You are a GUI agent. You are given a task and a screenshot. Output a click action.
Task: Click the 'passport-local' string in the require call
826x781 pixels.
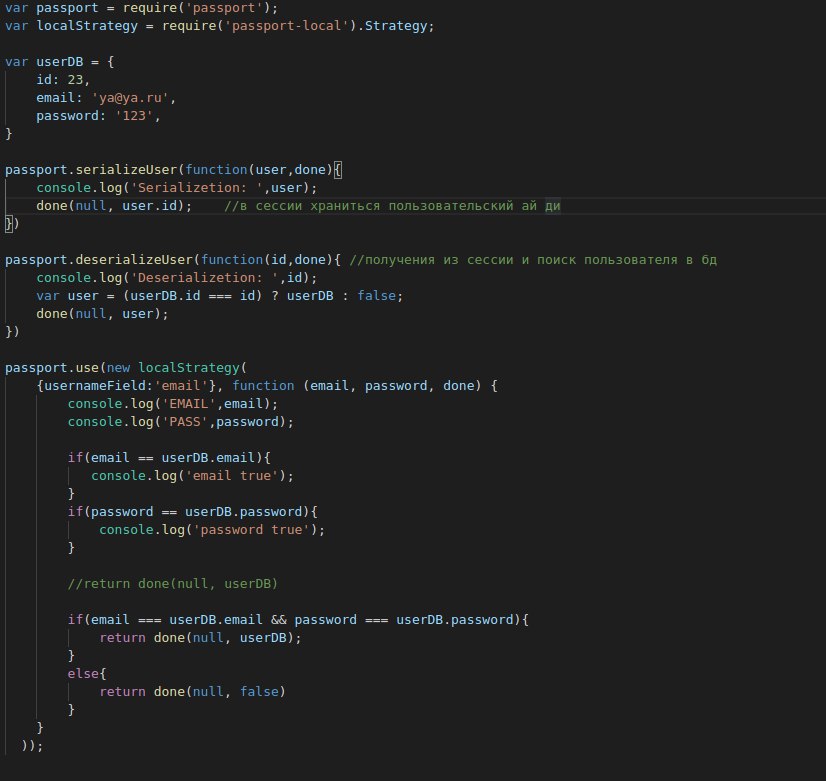[287, 26]
